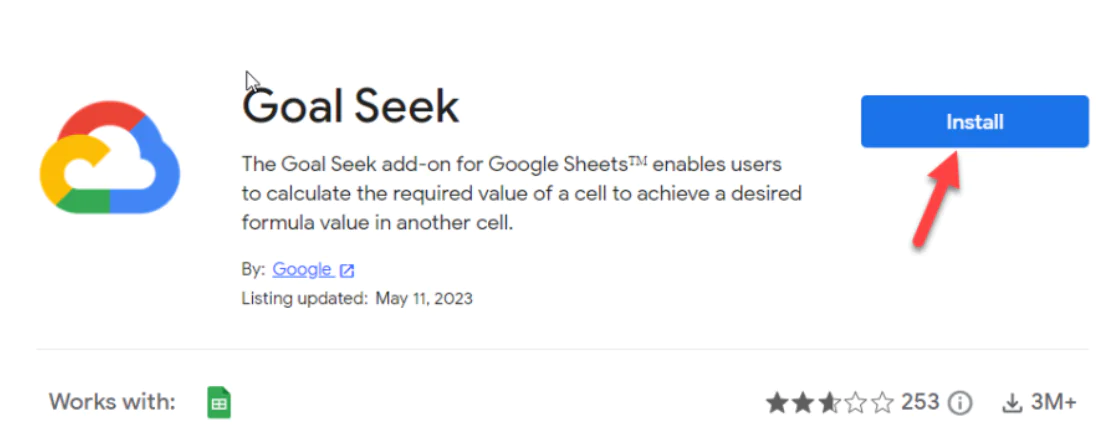This screenshot has height=430, width=1107.
Task: Click the third half-filled rating star
Action: point(828,403)
